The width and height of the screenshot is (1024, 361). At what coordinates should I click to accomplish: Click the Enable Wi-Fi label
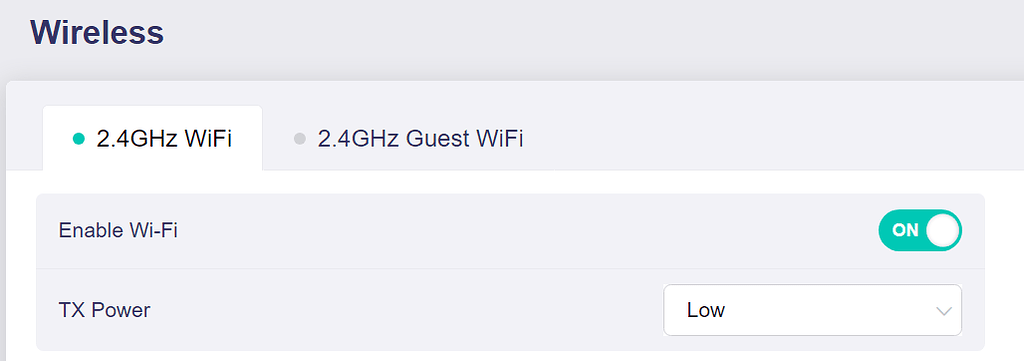tap(118, 230)
